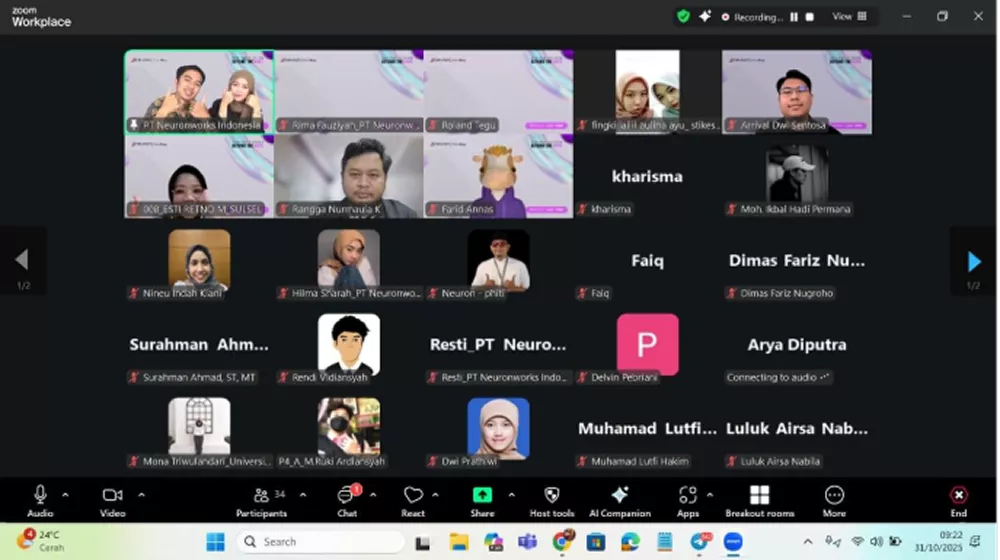Expand chat options arrow

(x=373, y=495)
